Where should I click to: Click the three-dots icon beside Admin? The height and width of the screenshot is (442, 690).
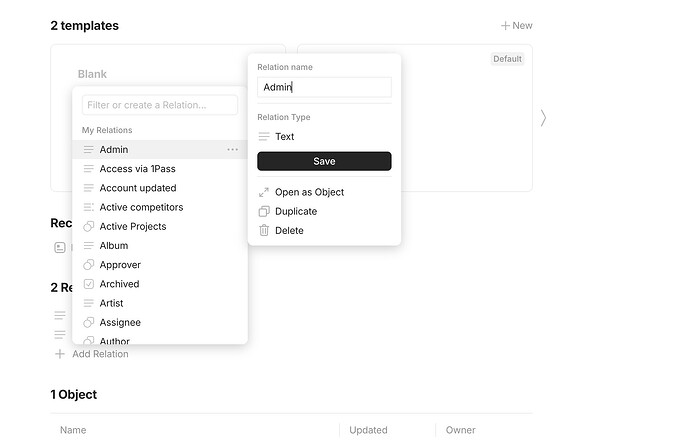coord(232,150)
